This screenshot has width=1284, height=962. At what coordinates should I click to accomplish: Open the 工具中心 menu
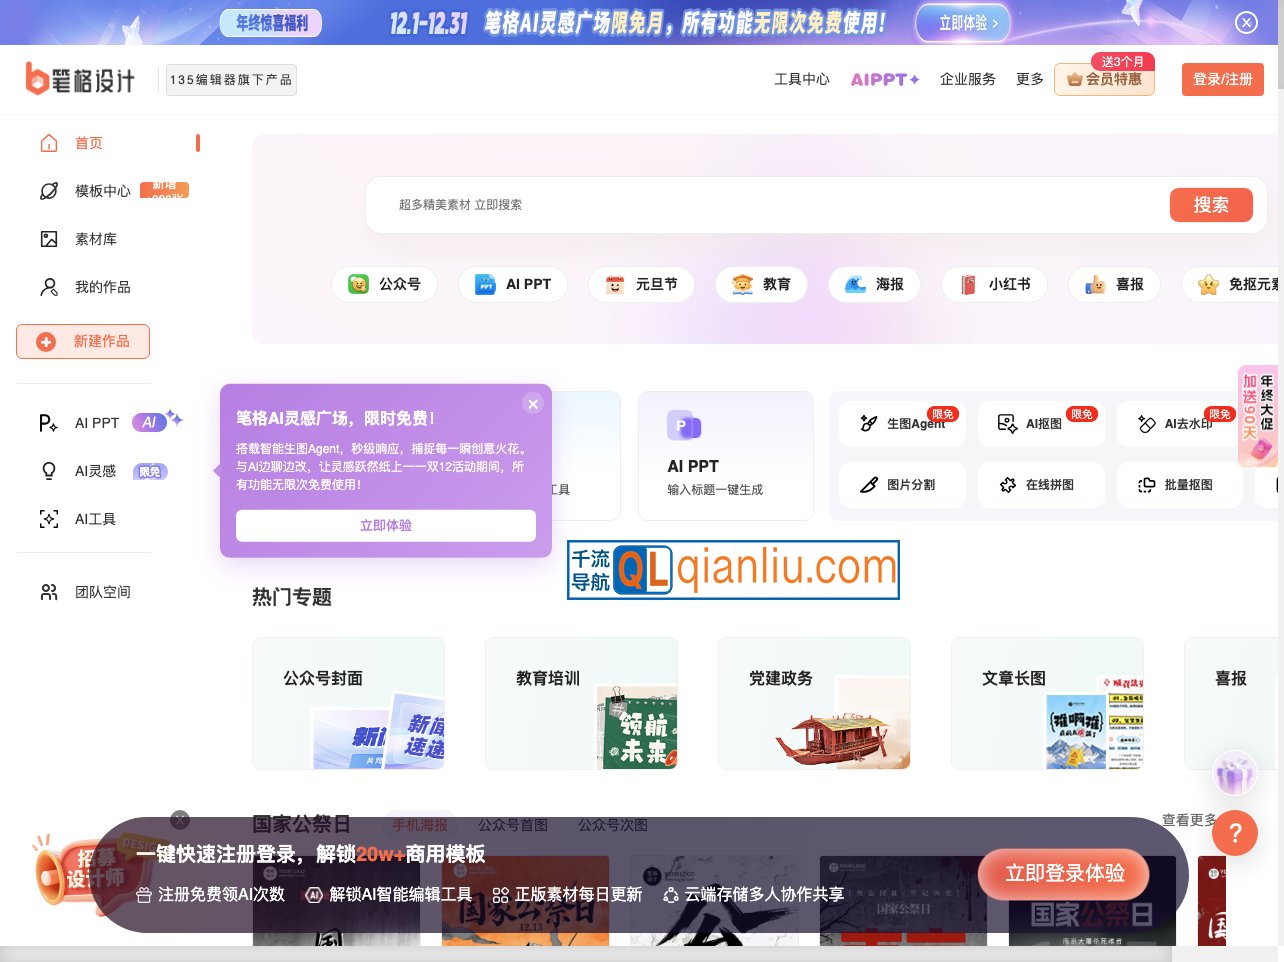(802, 79)
